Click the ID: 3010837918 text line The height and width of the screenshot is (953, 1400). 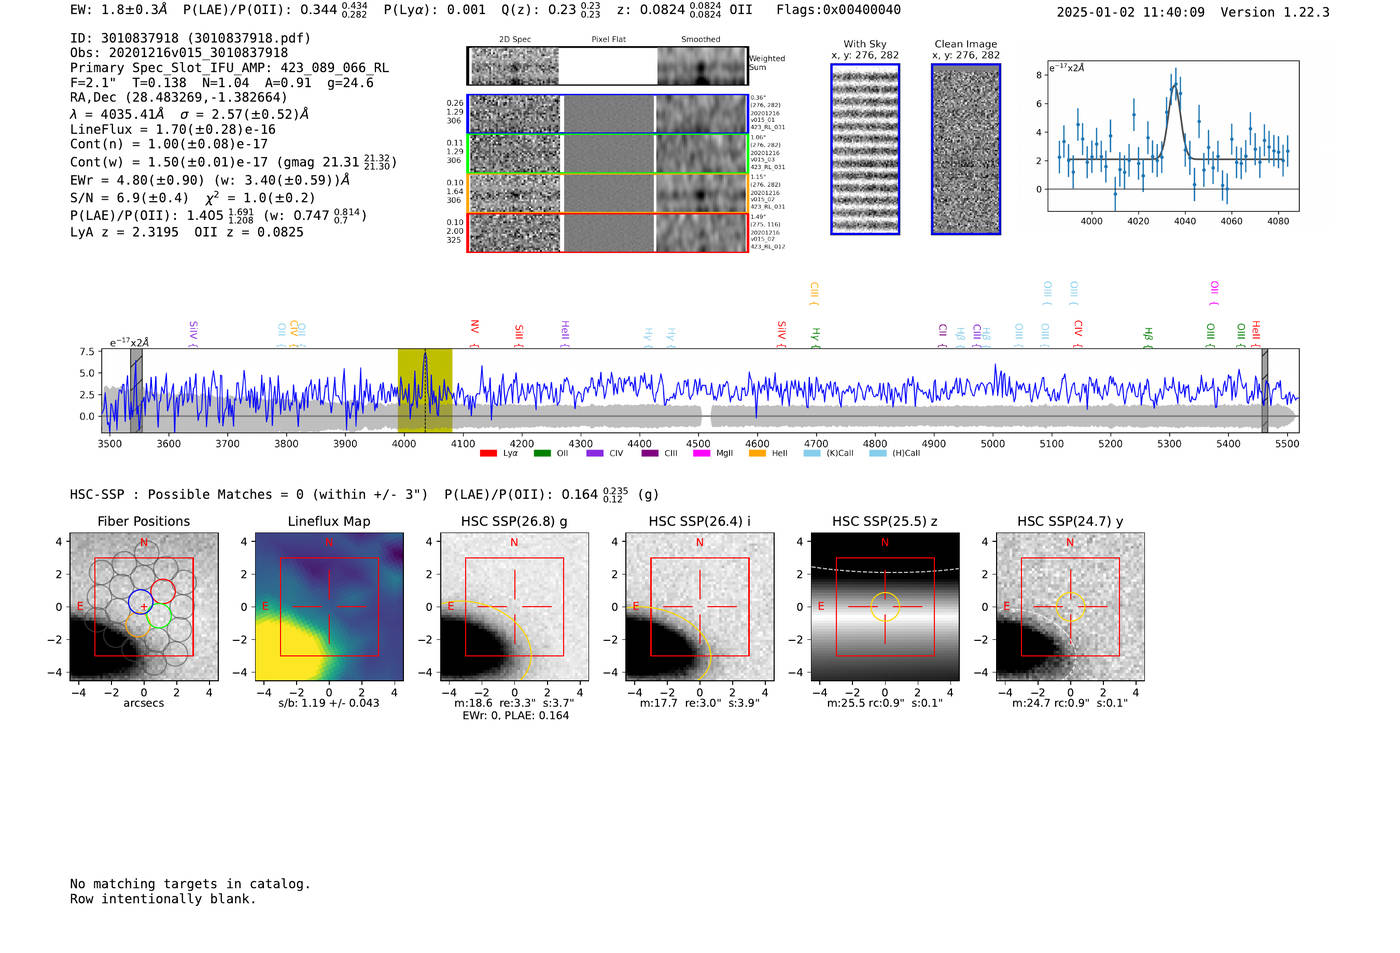190,38
